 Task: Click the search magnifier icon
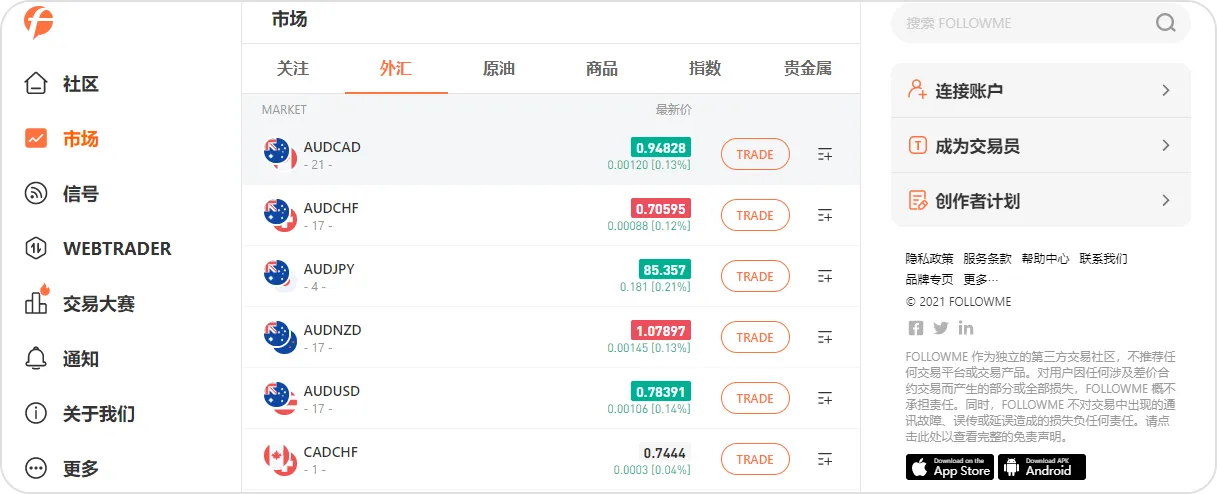pos(1166,23)
